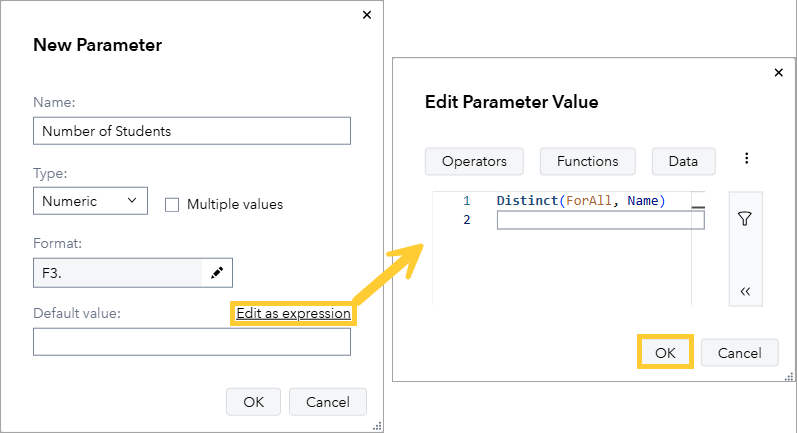
Task: Switch to the Functions tab
Action: click(x=587, y=161)
